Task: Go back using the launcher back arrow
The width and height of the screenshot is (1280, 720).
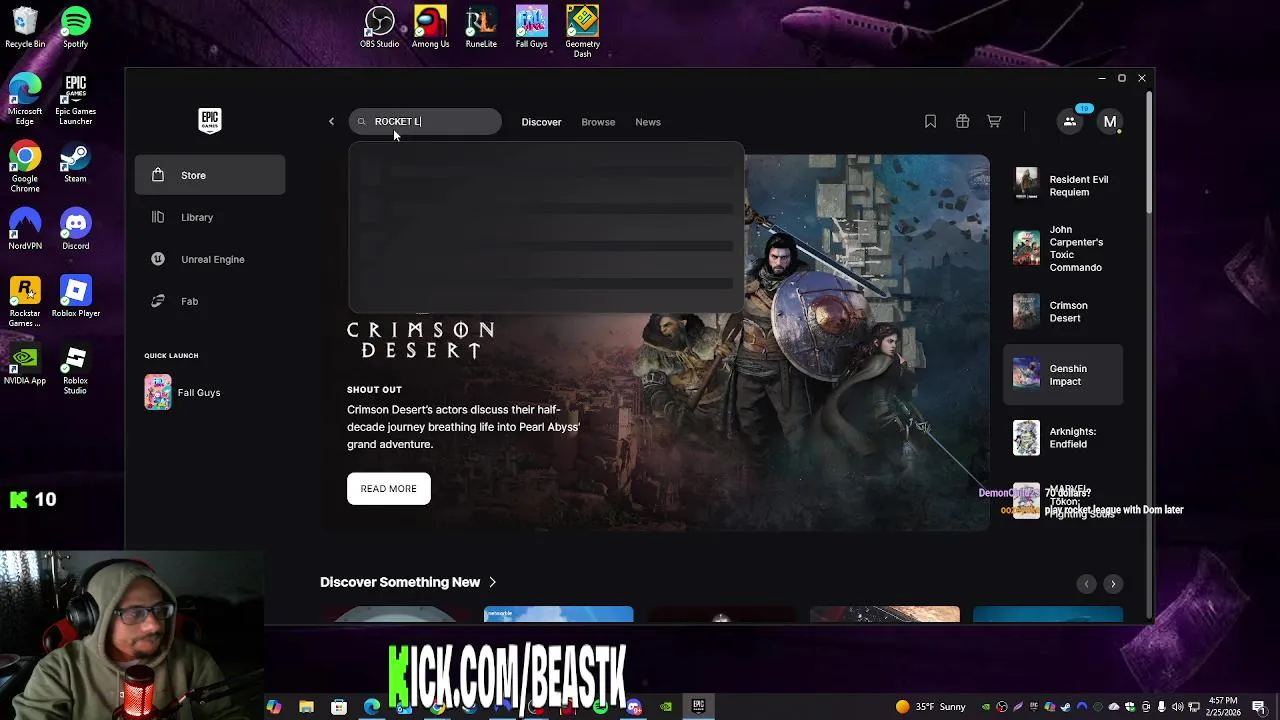Action: tap(332, 122)
